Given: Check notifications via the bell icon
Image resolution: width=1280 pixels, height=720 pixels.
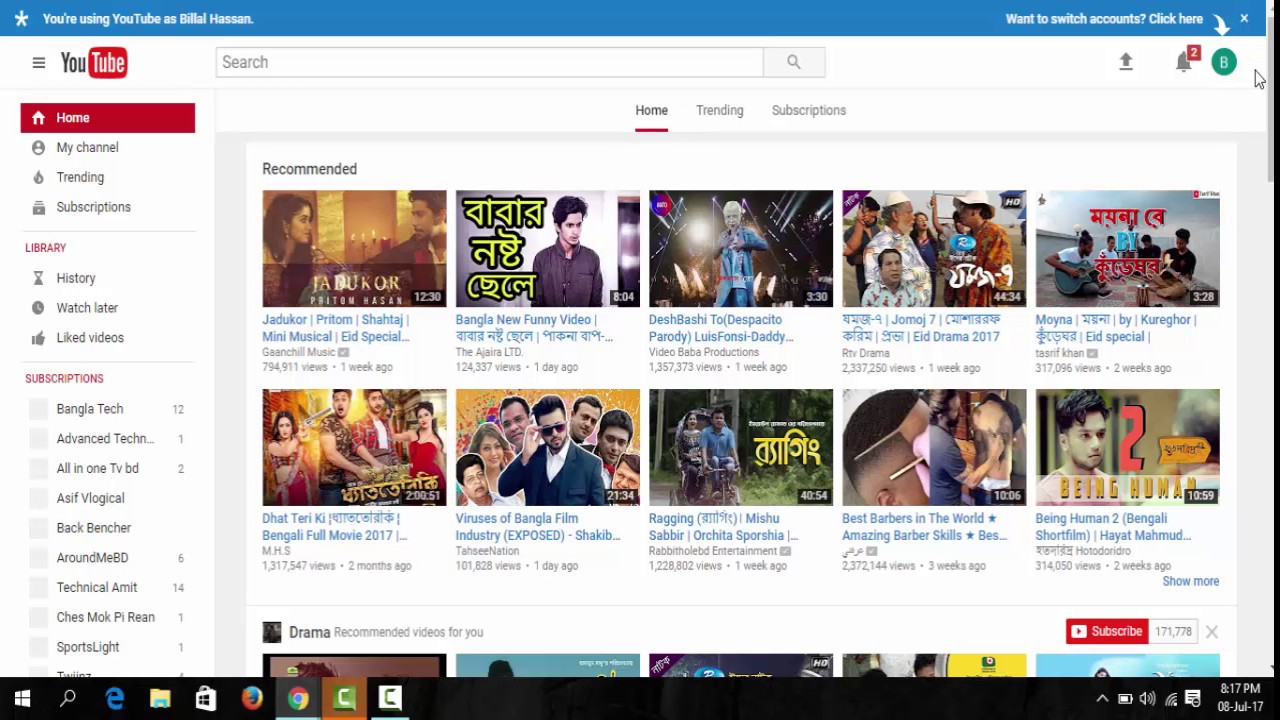Looking at the screenshot, I should tap(1183, 62).
